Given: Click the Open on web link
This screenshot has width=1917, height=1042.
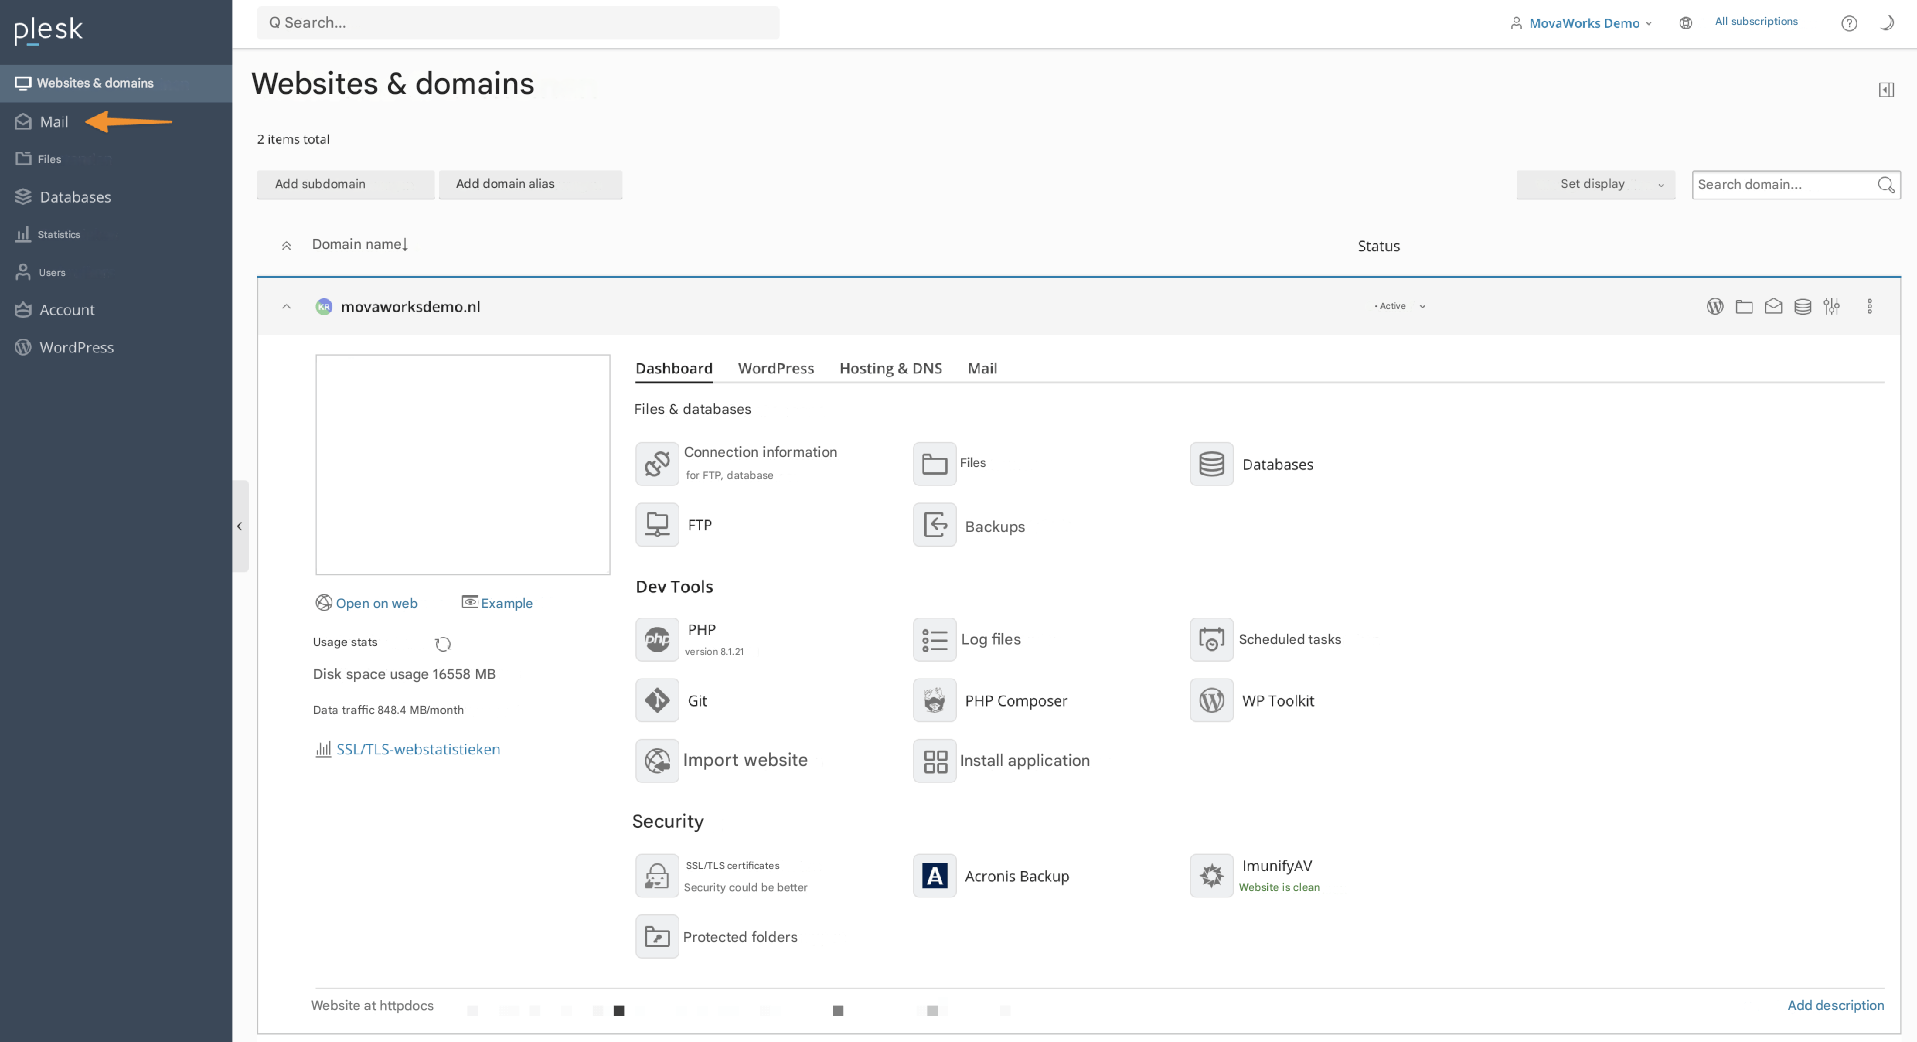Looking at the screenshot, I should (x=367, y=603).
